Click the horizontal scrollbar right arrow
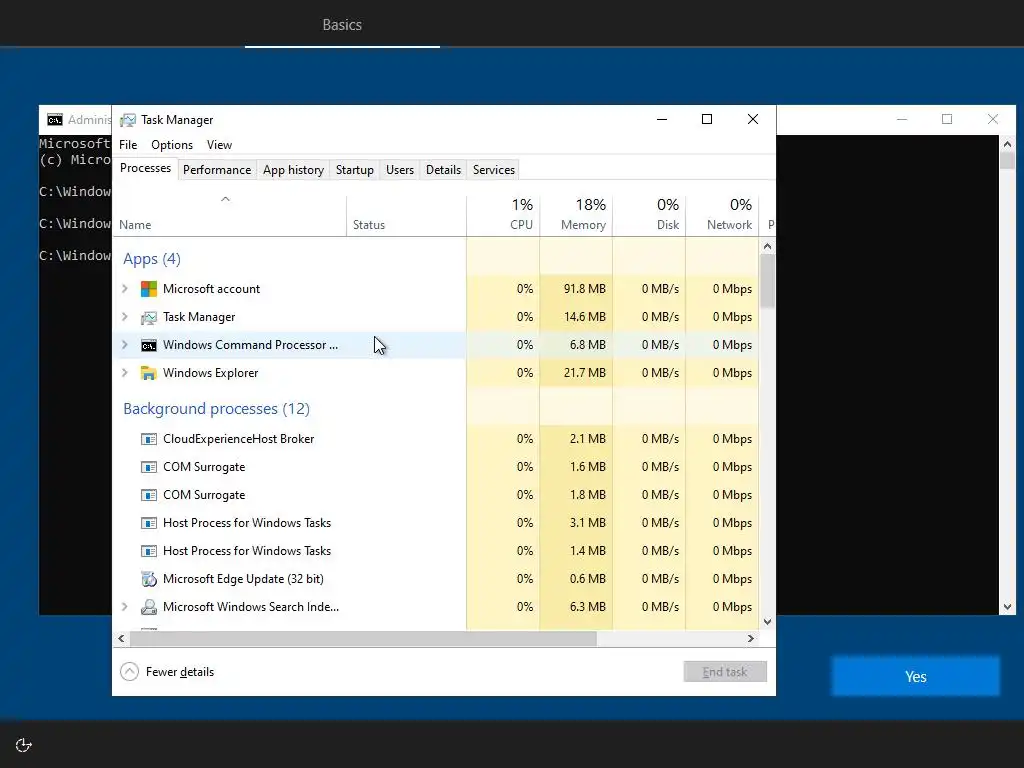1024x768 pixels. (750, 639)
